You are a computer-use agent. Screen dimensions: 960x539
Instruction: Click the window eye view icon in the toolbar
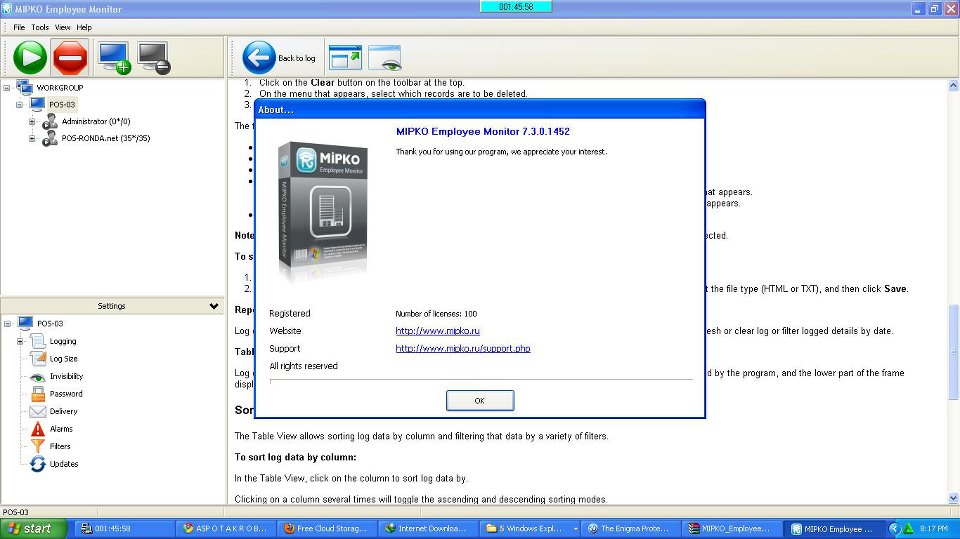tap(385, 58)
